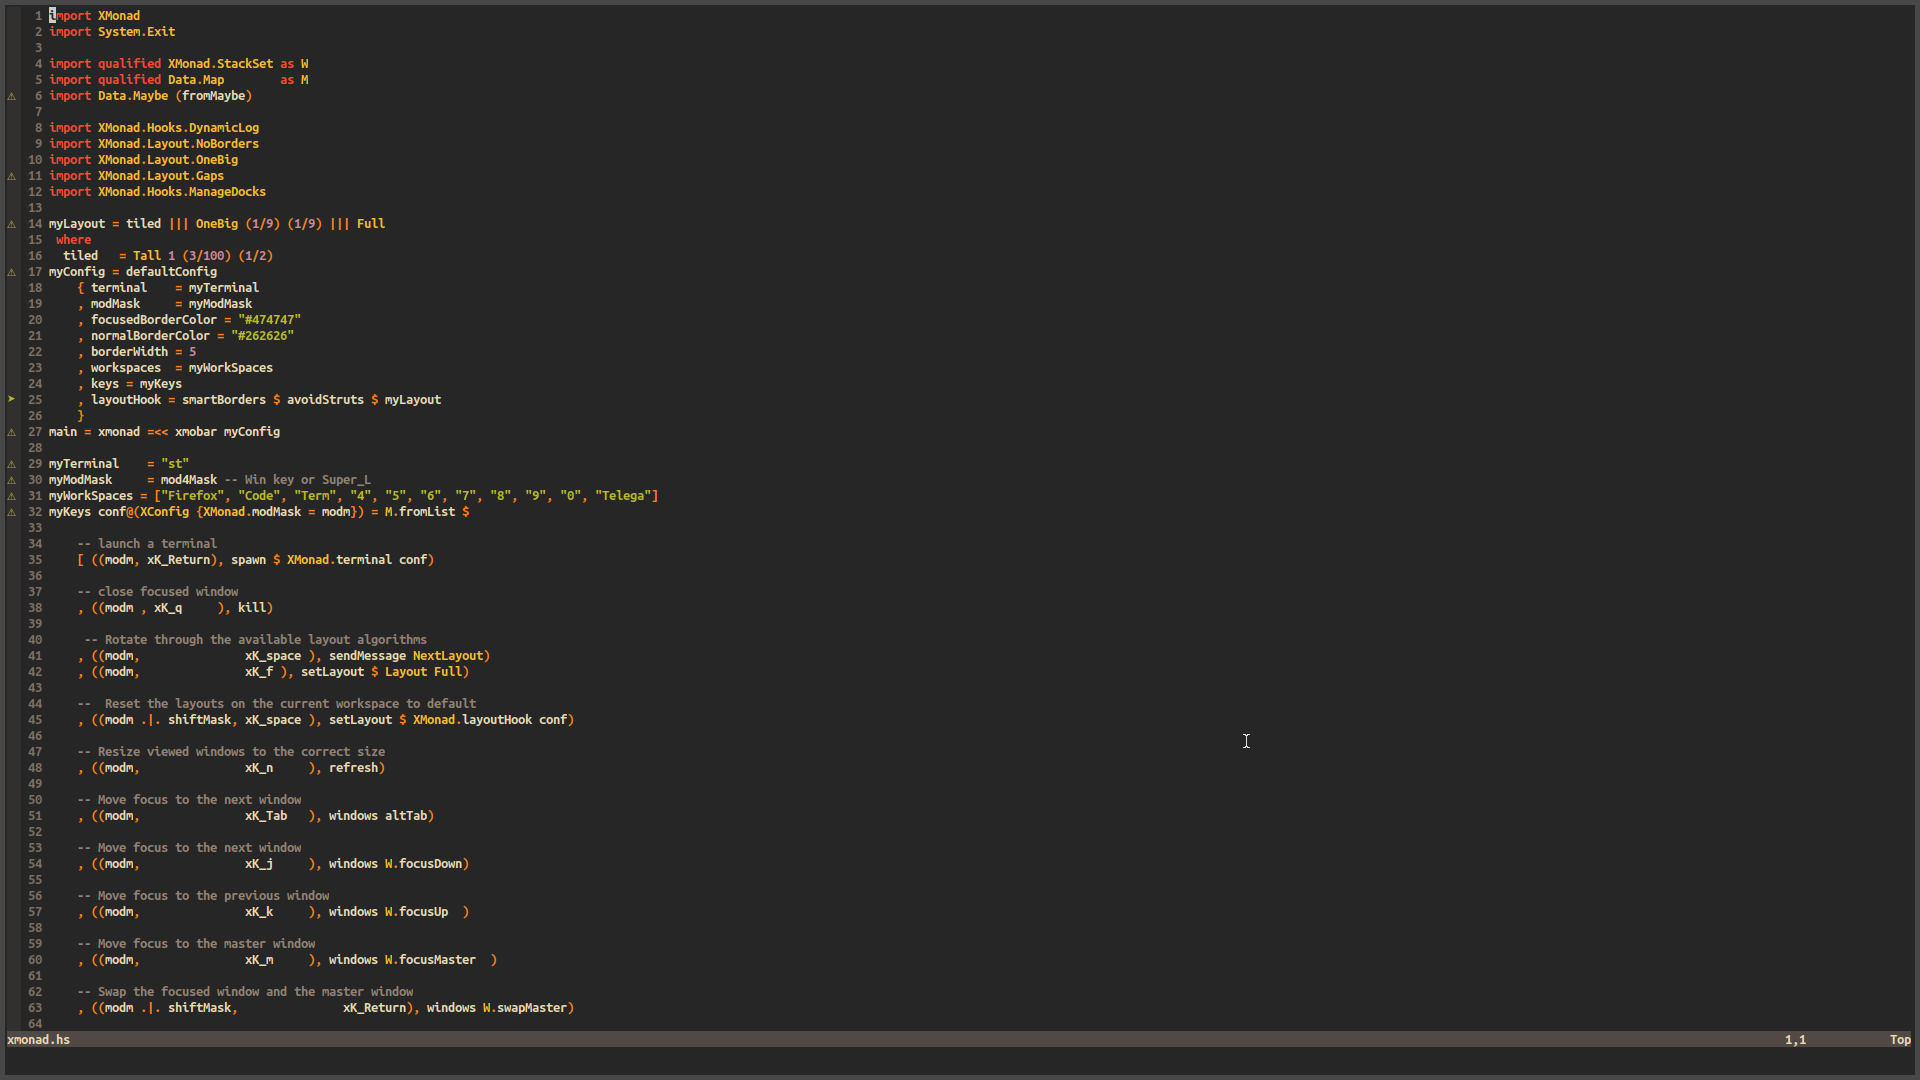
Task: Click "(fromMaybe)" on line 6
Action: point(214,96)
